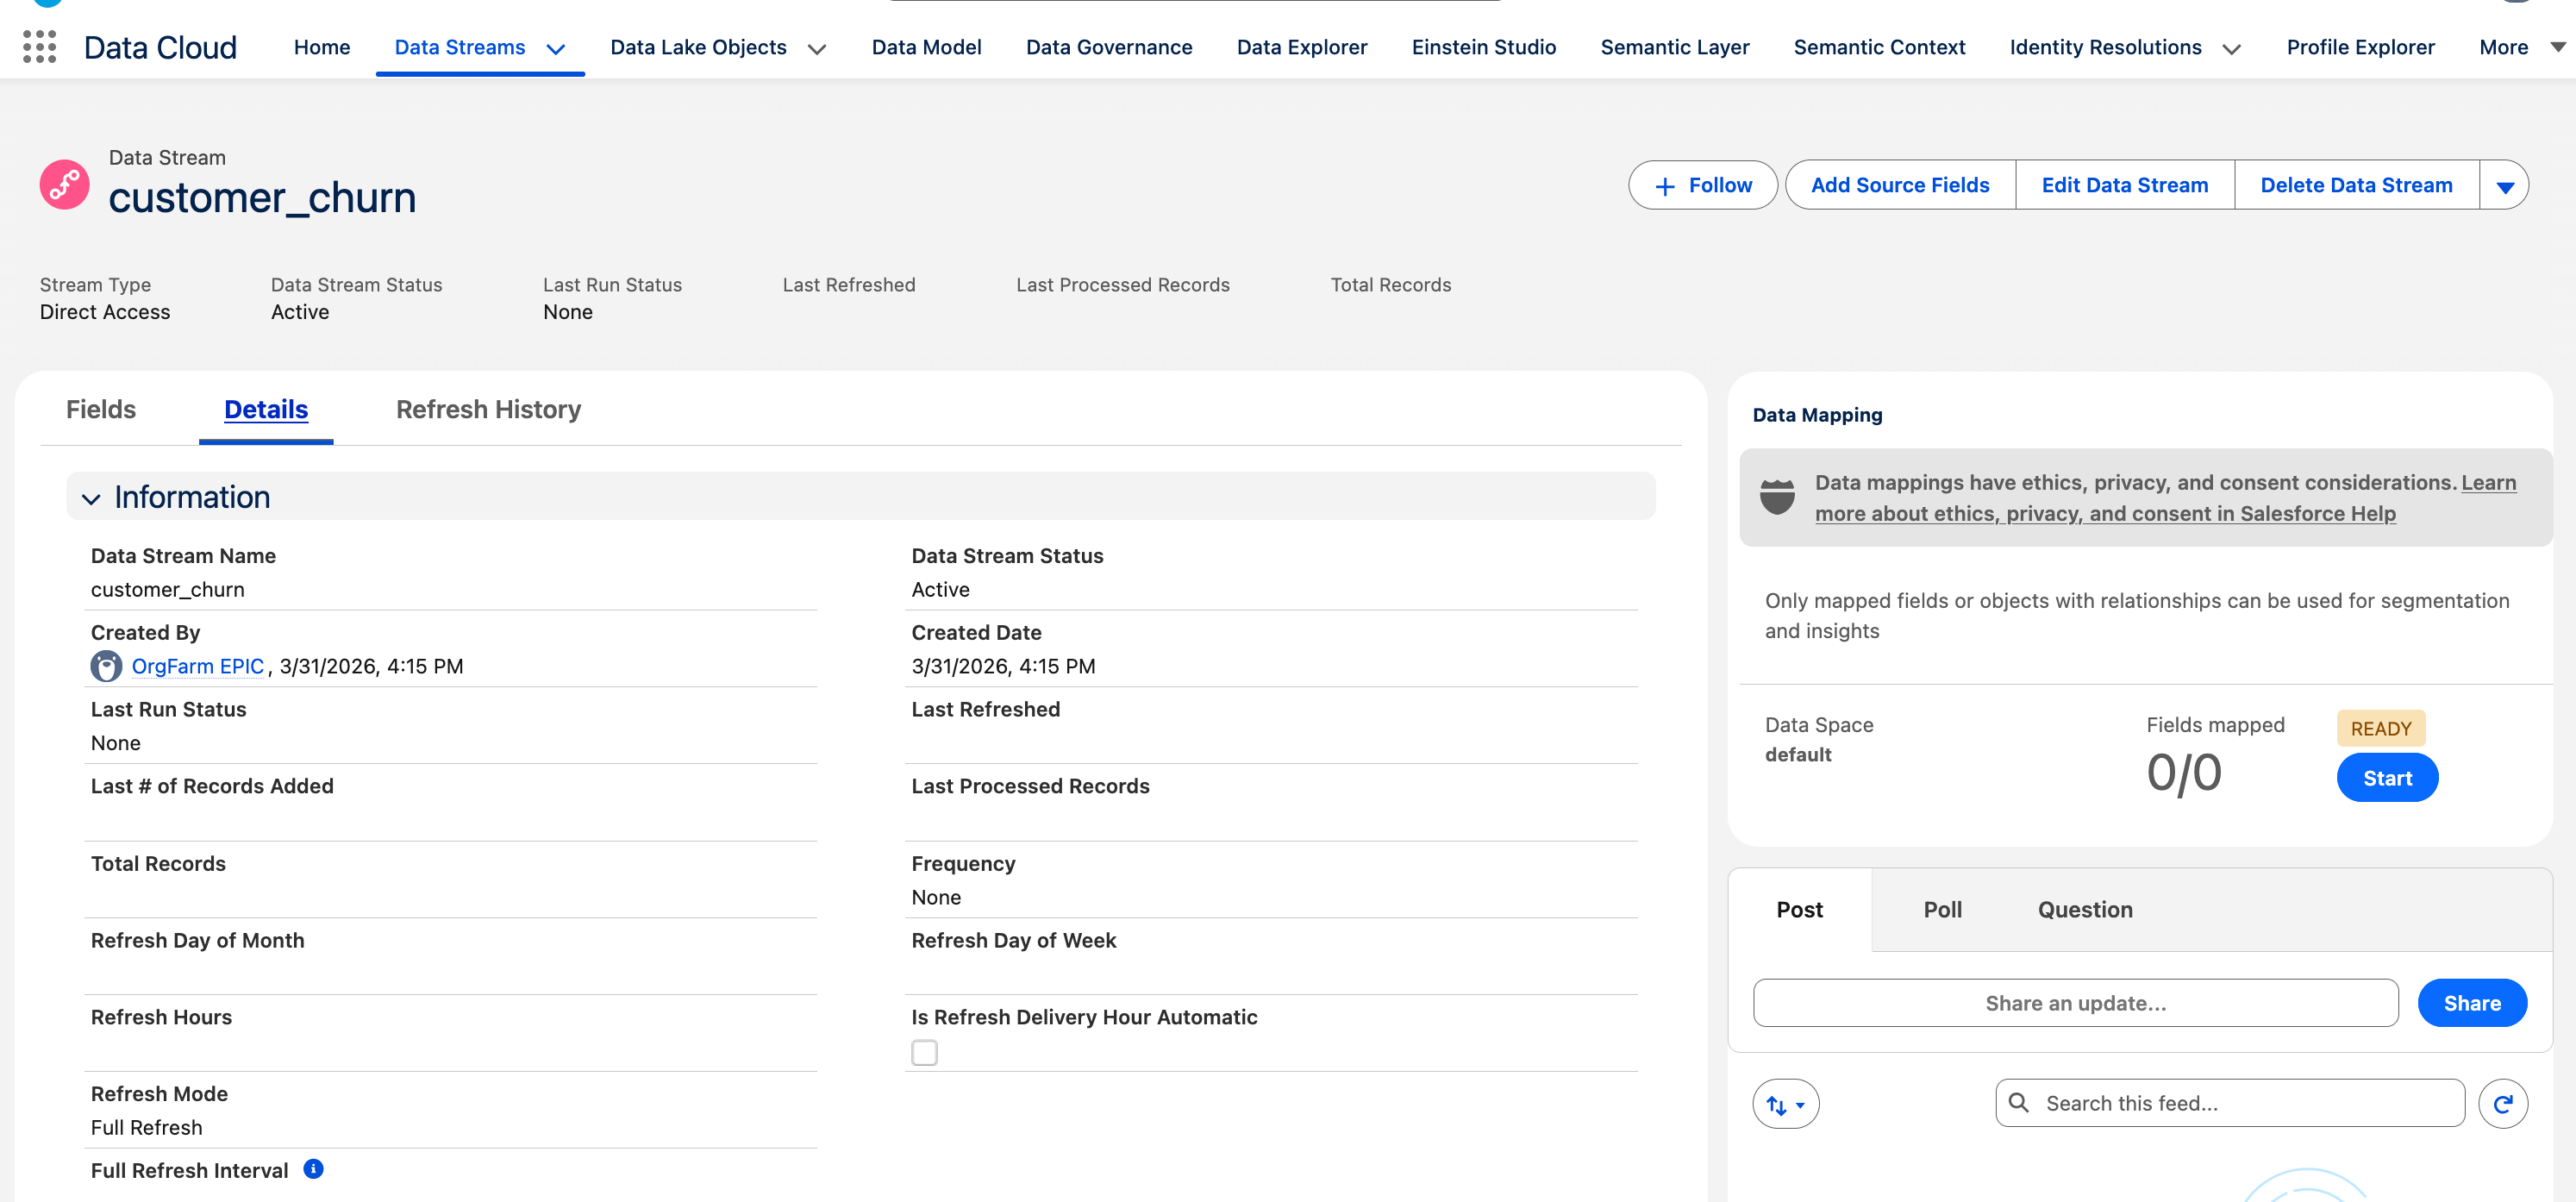View the Refresh History tab

(x=488, y=409)
